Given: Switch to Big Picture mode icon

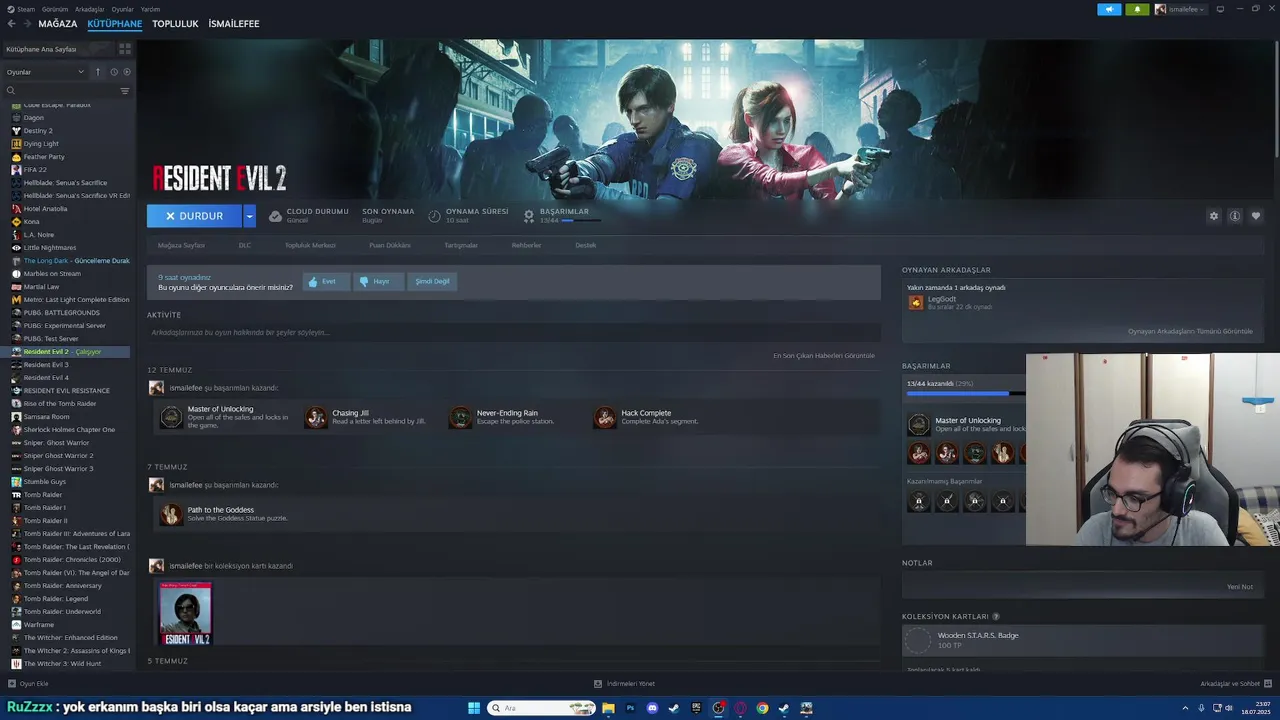Looking at the screenshot, I should 1220,9.
